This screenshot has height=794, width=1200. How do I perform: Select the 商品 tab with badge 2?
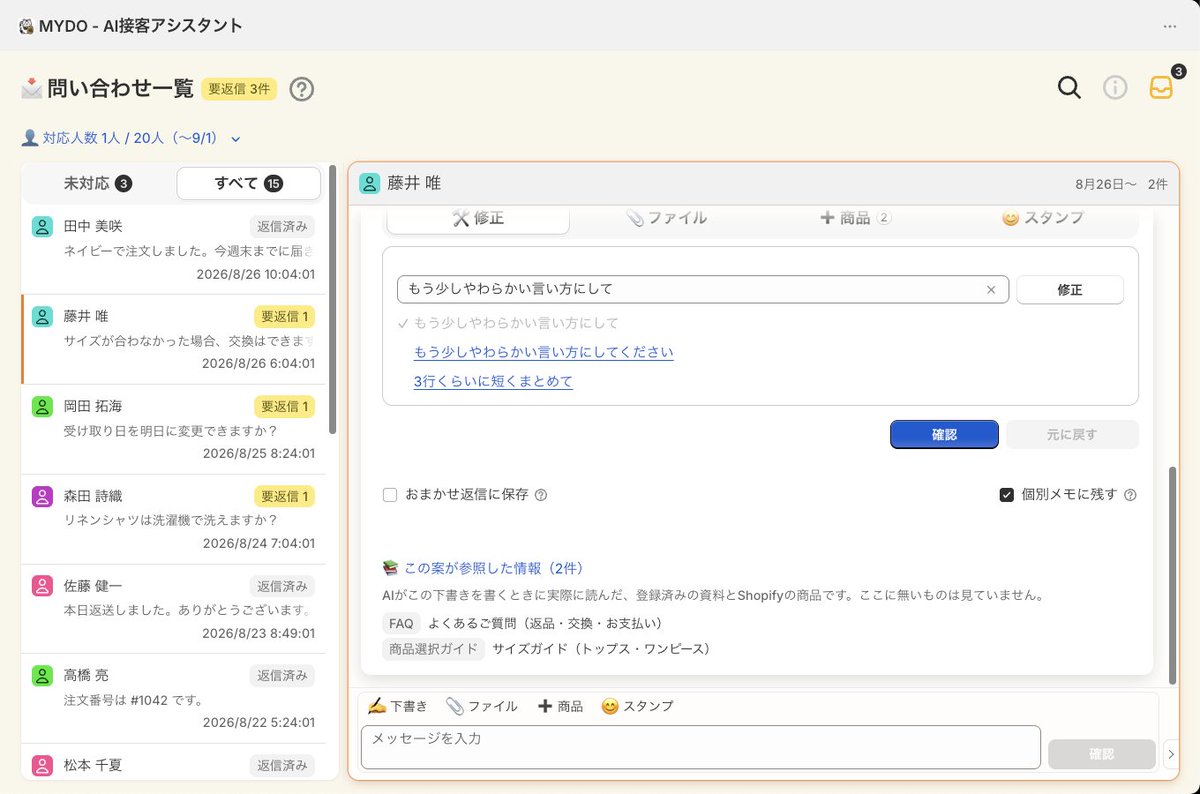[x=855, y=218]
